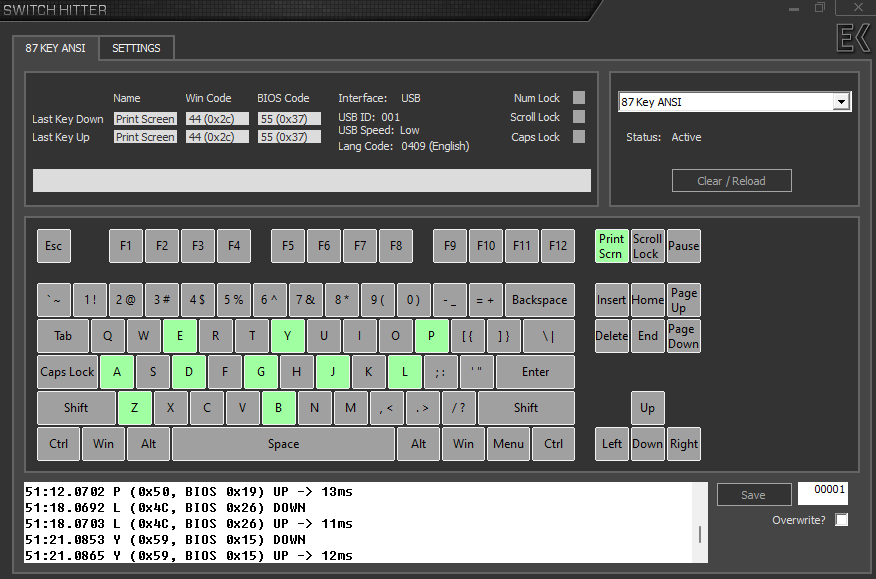Click the EK logo icon
The height and width of the screenshot is (579, 876).
coord(853,37)
